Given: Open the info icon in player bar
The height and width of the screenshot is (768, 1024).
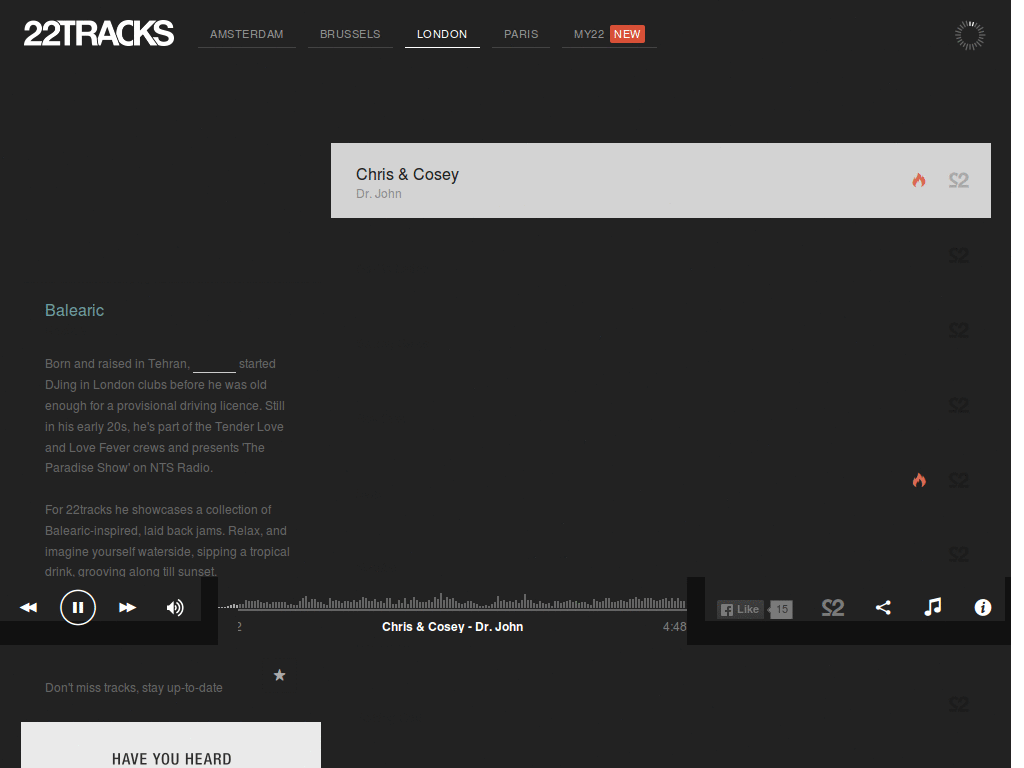Looking at the screenshot, I should [983, 607].
